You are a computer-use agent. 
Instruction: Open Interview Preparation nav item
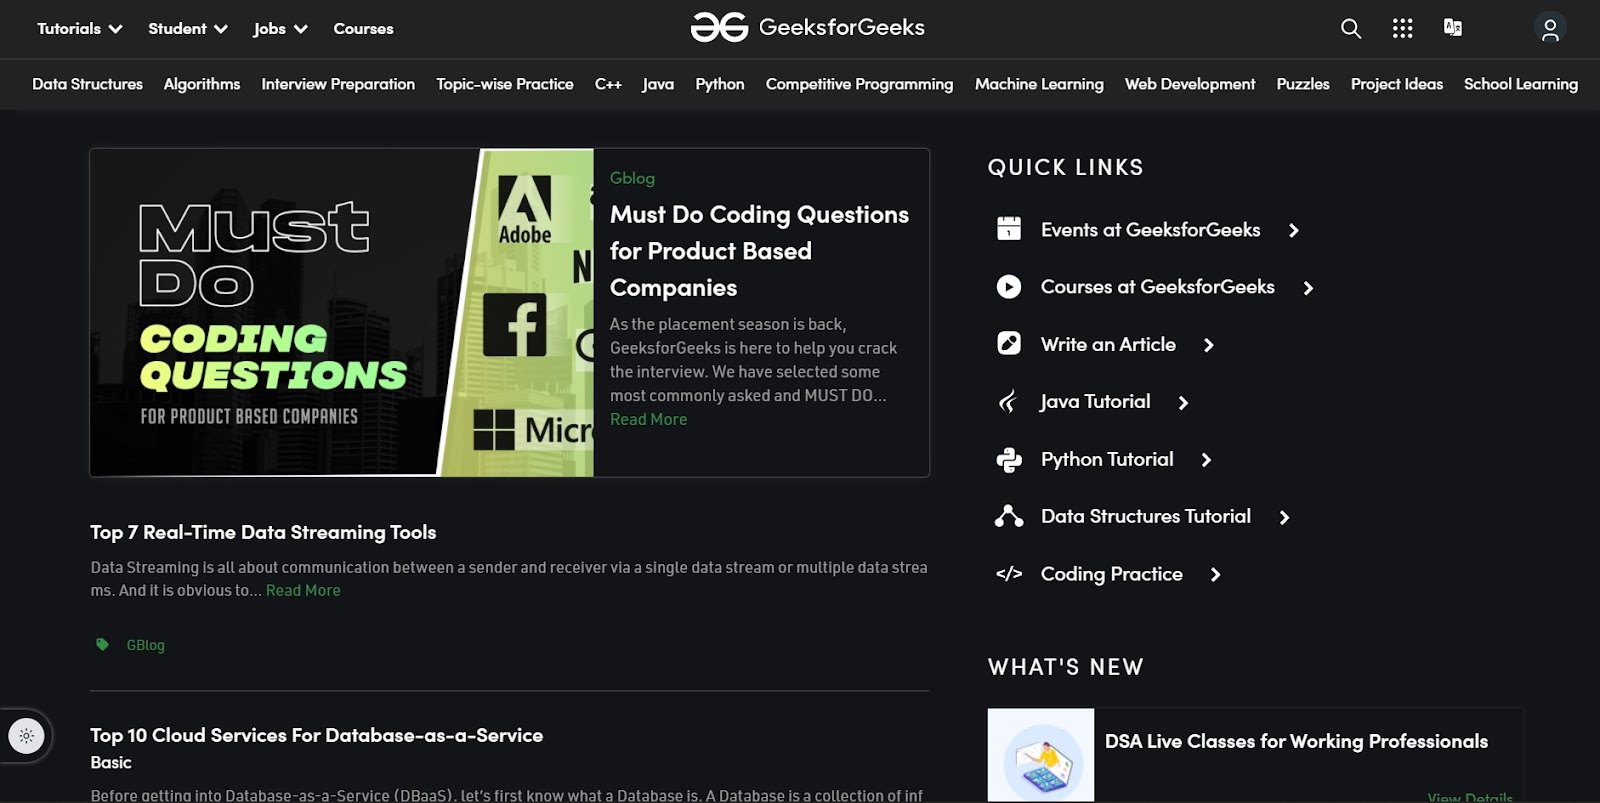338,84
